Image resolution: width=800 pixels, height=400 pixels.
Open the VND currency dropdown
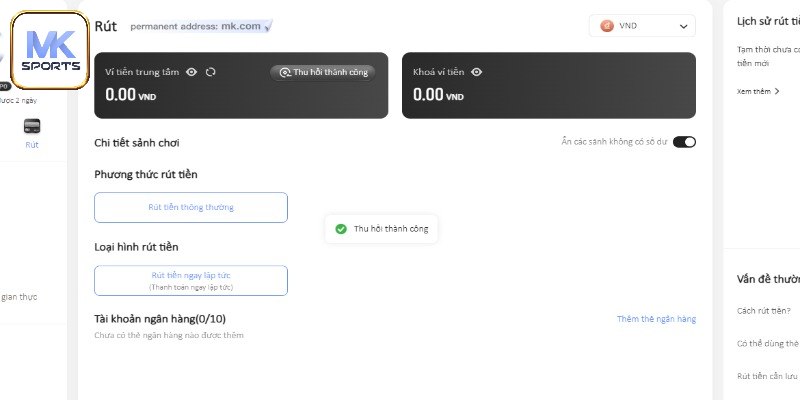[642, 26]
